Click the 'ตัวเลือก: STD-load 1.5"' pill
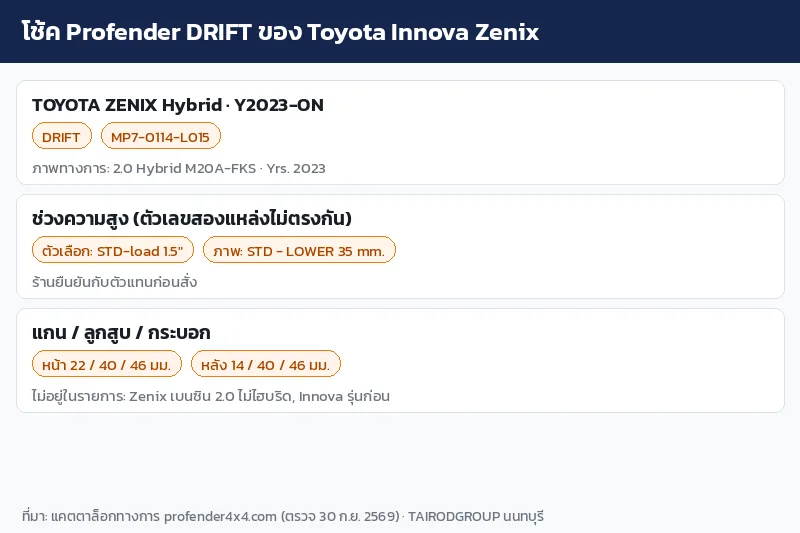This screenshot has height=533, width=800. click(113, 250)
